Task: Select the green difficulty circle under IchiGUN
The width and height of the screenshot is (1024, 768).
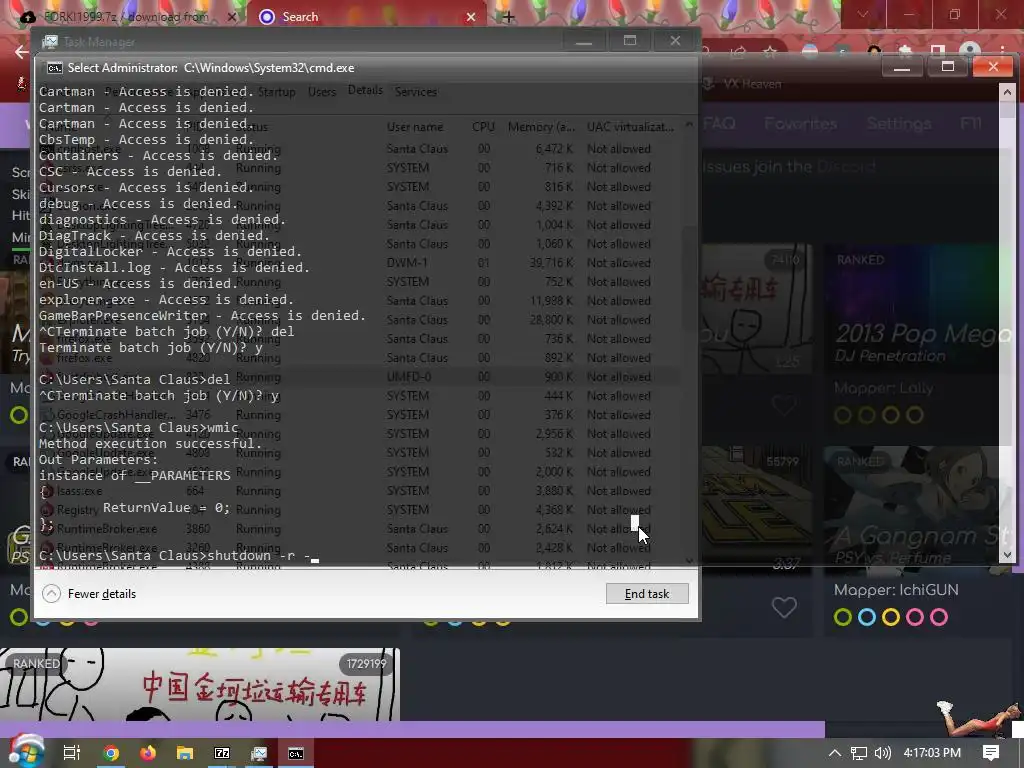Action: click(843, 617)
